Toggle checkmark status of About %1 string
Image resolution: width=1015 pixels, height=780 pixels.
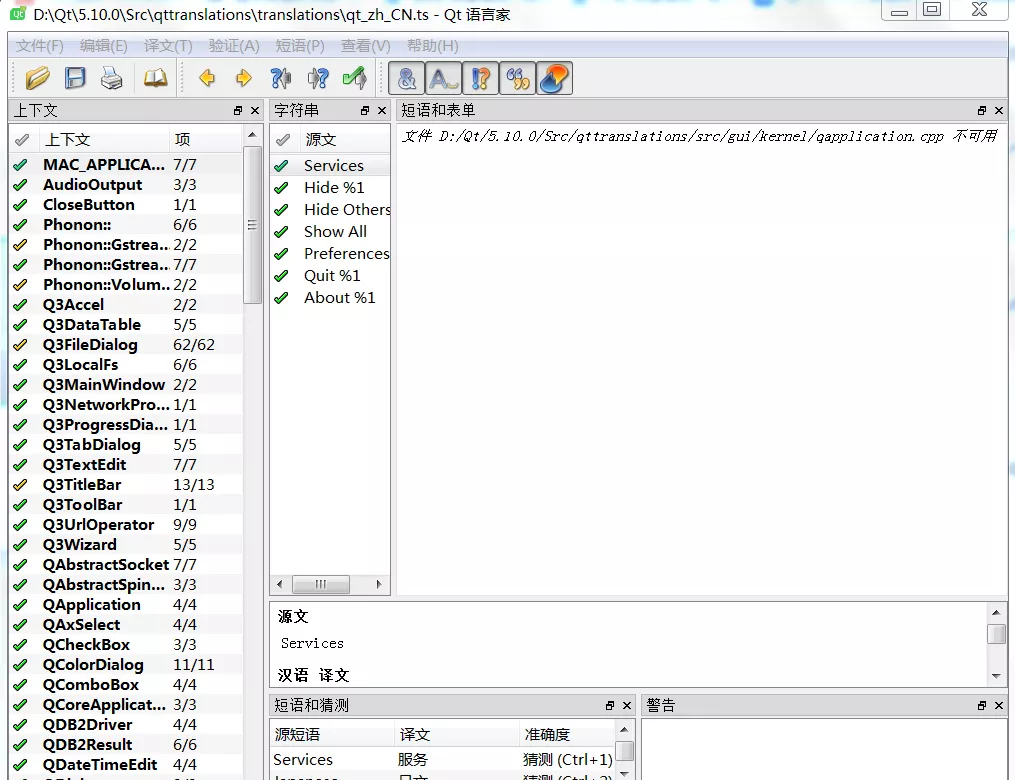click(x=281, y=298)
